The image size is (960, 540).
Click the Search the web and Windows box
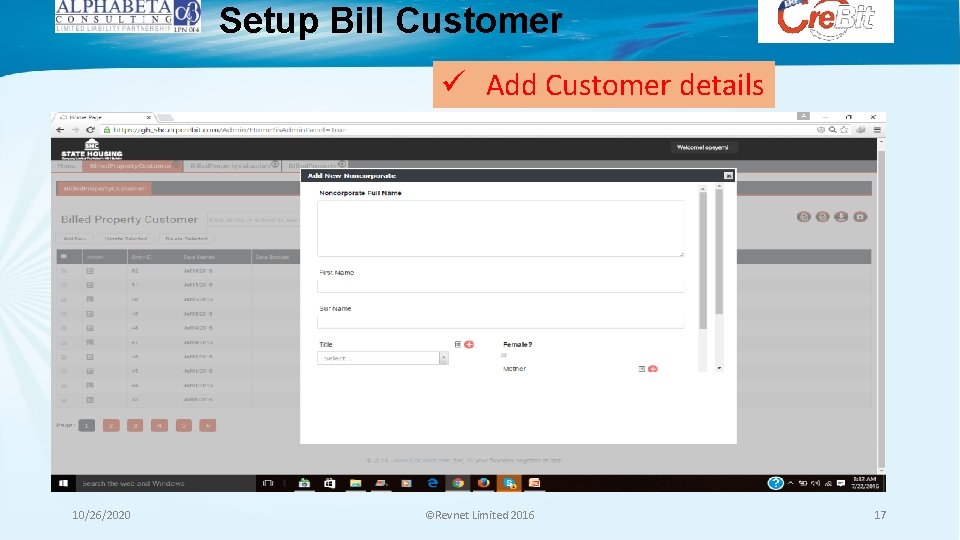click(165, 483)
